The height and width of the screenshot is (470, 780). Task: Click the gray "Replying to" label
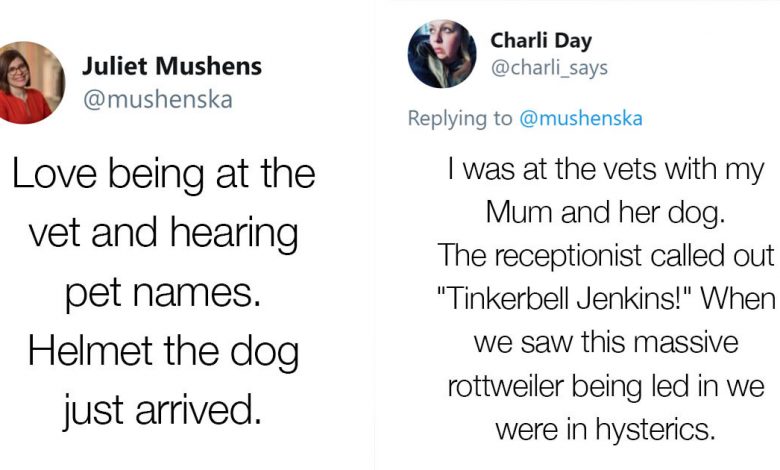[x=460, y=118]
